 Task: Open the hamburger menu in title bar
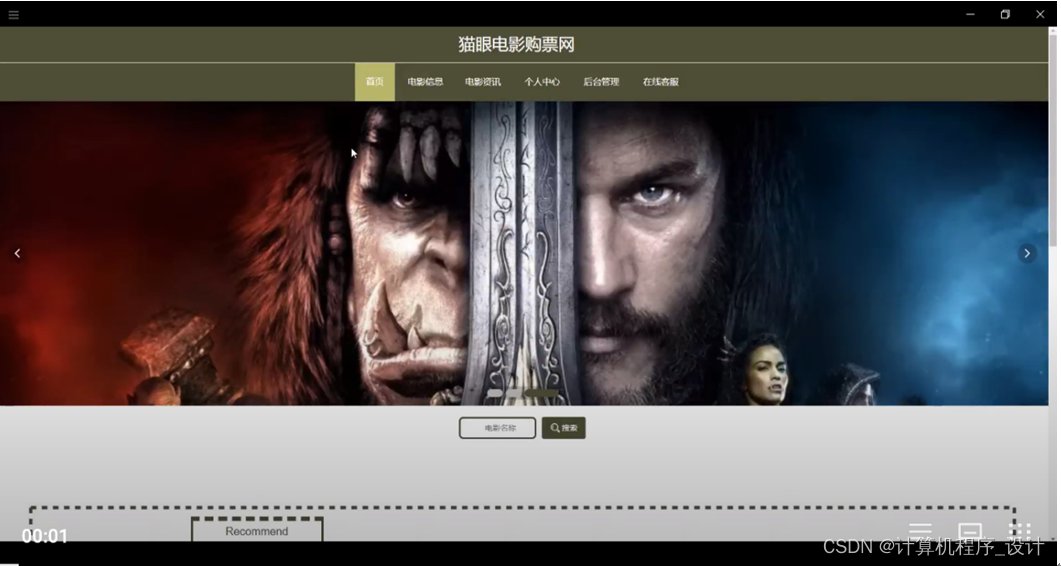click(14, 14)
